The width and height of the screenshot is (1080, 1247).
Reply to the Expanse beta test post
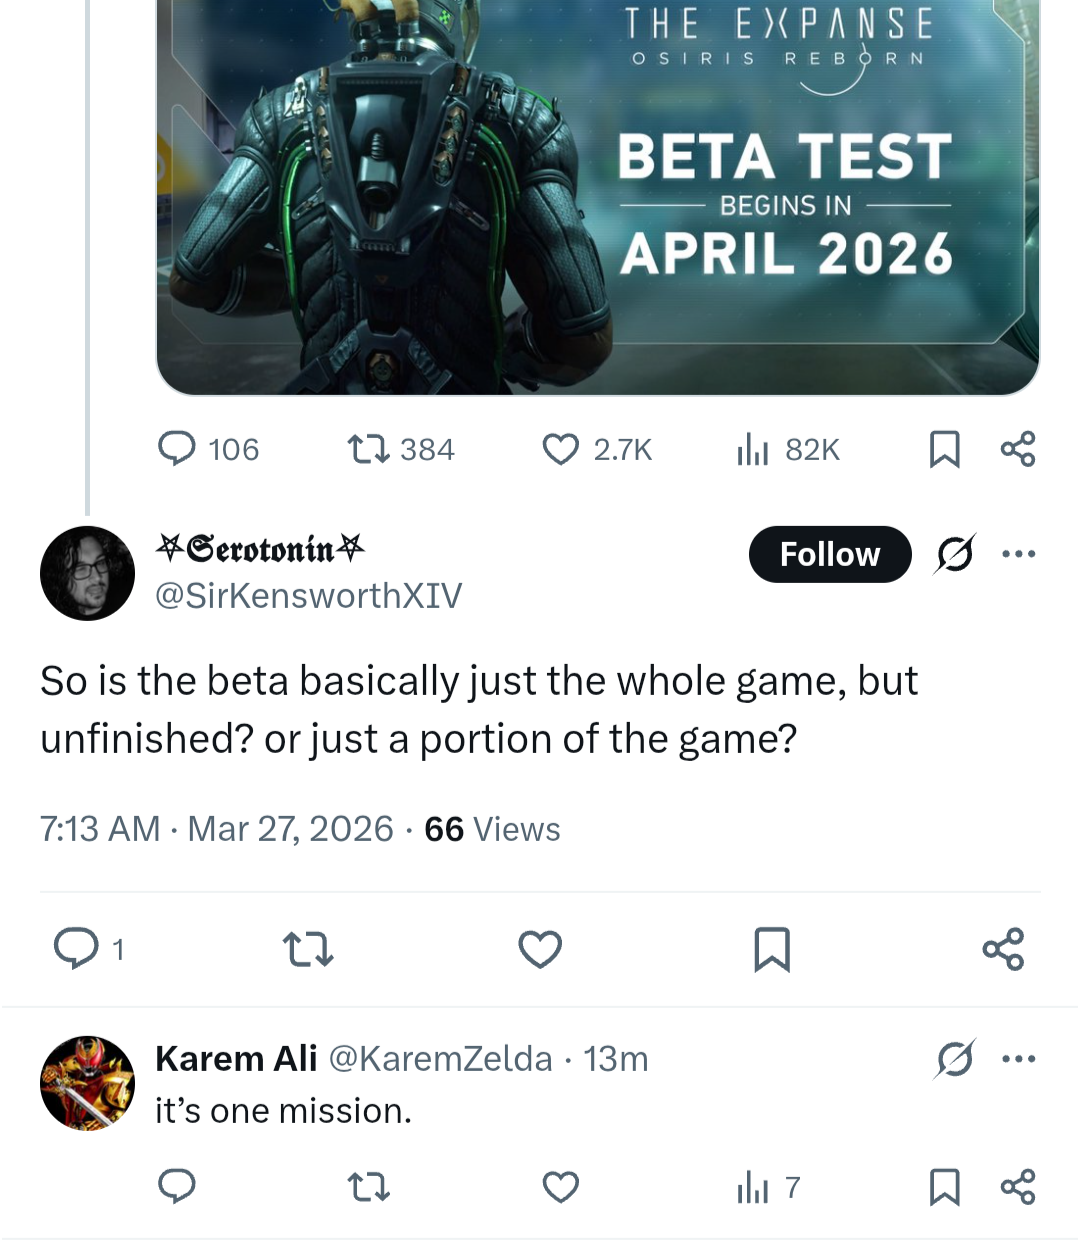click(x=177, y=449)
